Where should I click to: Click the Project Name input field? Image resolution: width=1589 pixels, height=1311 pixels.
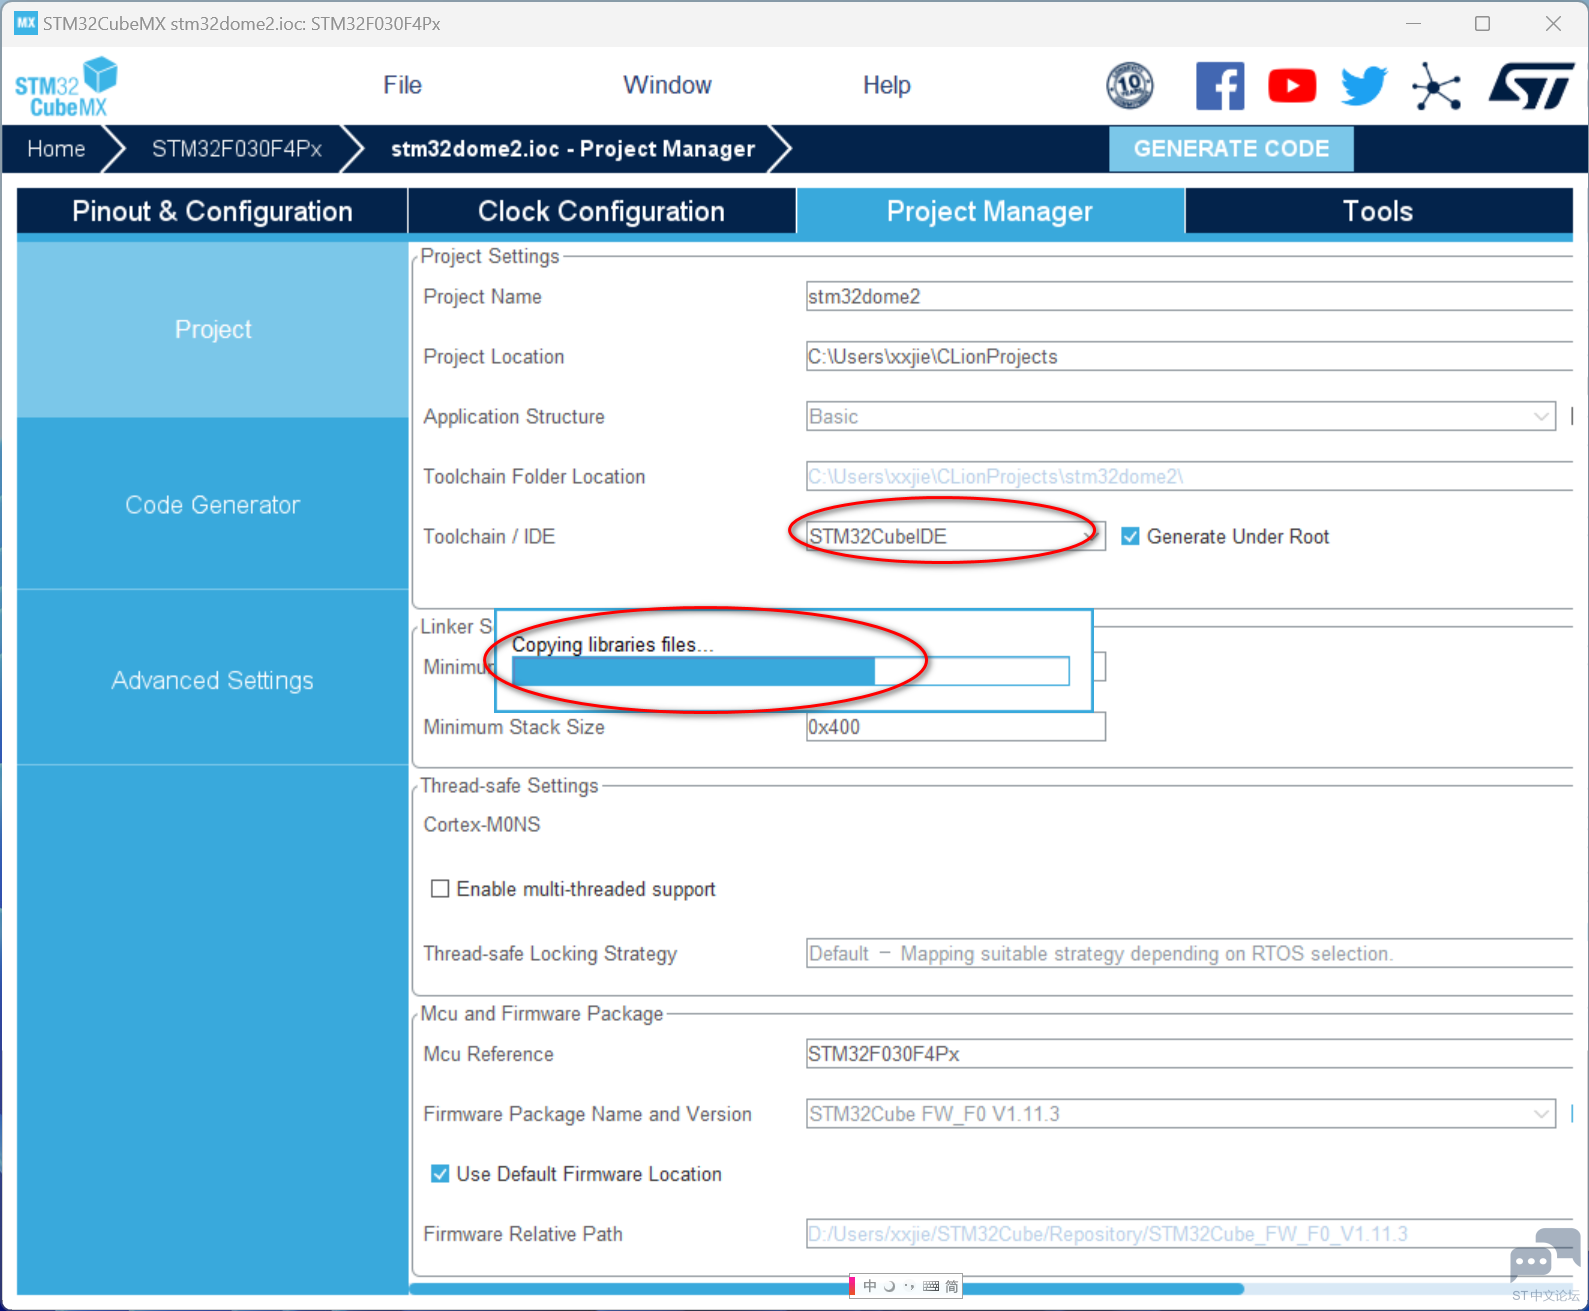(x=1189, y=297)
